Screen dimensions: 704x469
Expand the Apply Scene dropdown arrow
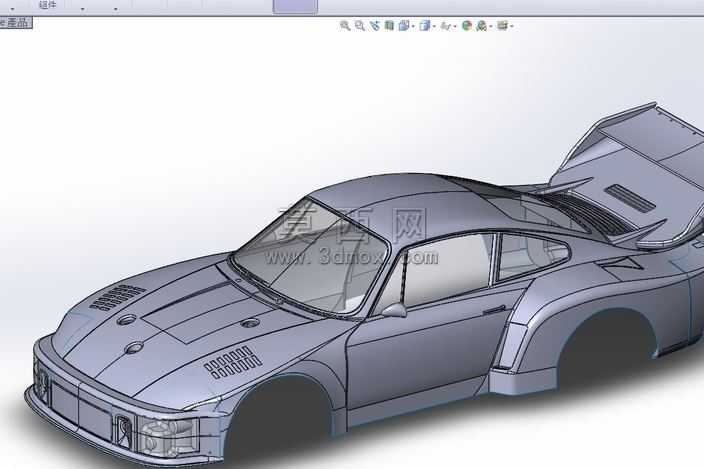[x=491, y=26]
